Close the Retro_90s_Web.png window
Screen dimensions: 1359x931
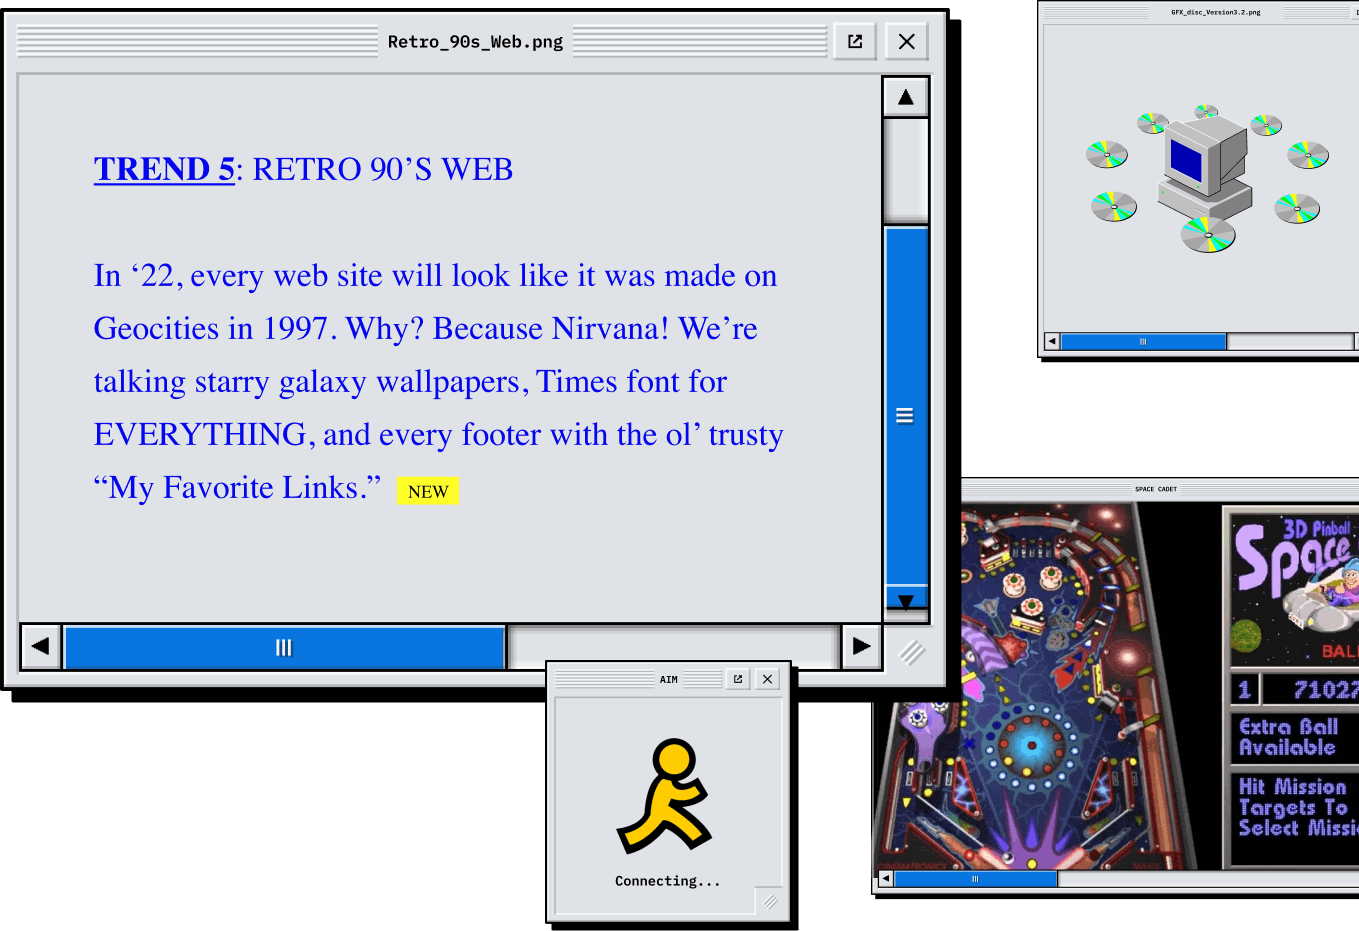click(x=906, y=41)
